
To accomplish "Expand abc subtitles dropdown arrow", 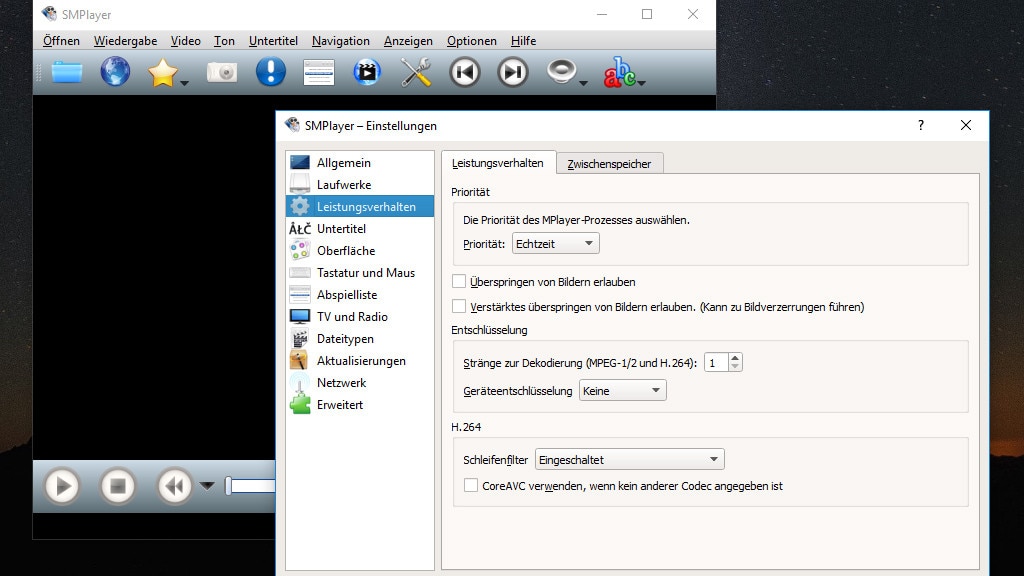I will pos(642,83).
